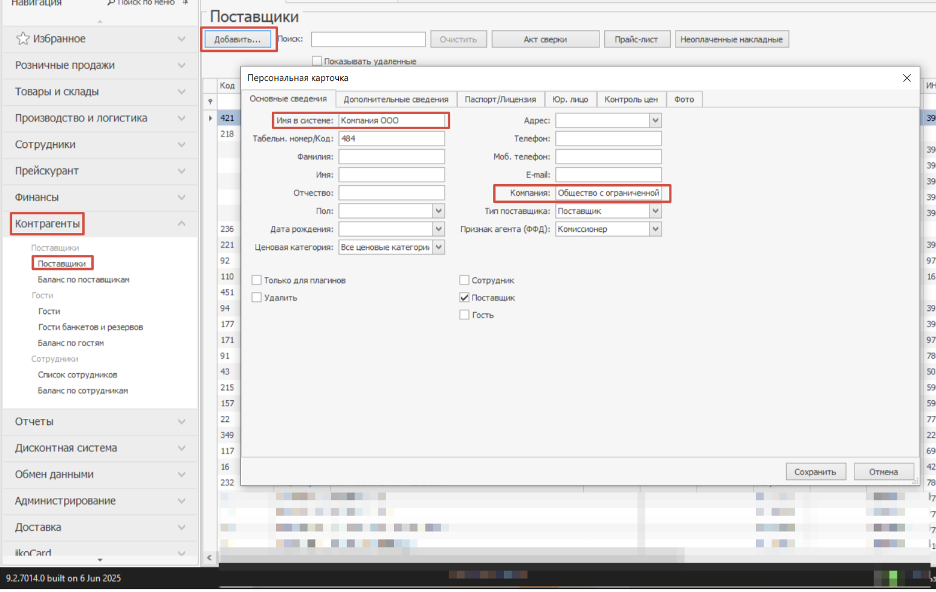Enable the Только для плагинов checkbox
Viewport: 936px width, 592px height.
[x=257, y=280]
